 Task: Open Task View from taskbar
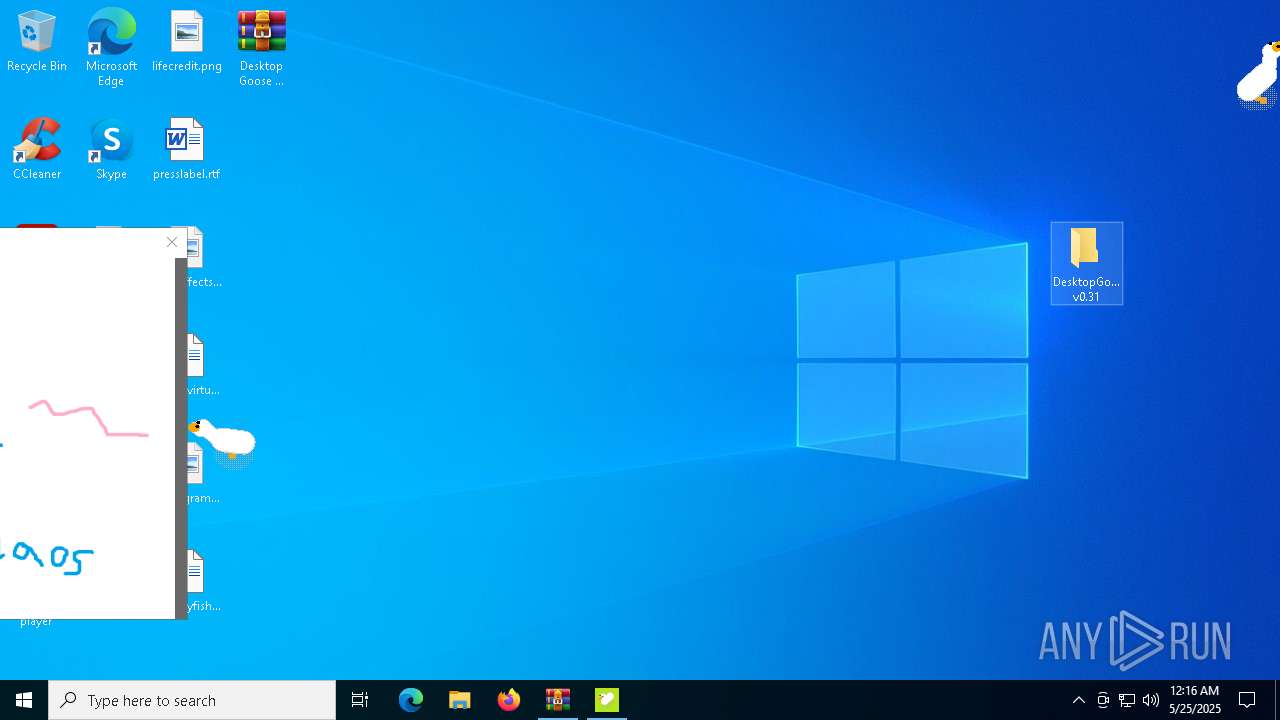360,700
